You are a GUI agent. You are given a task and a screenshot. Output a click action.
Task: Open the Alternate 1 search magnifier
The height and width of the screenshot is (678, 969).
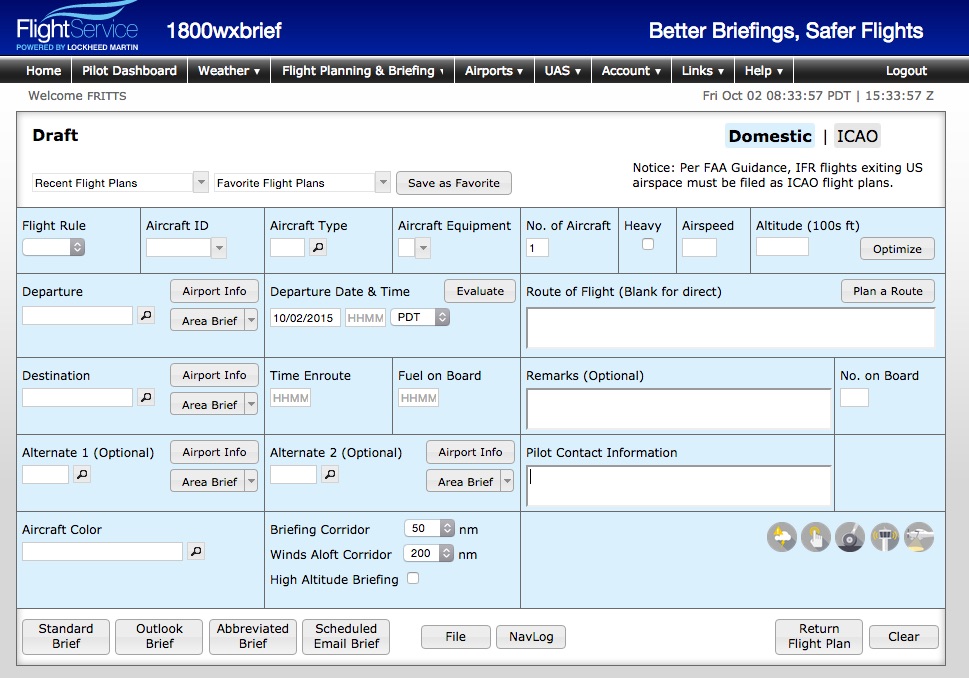[82, 474]
